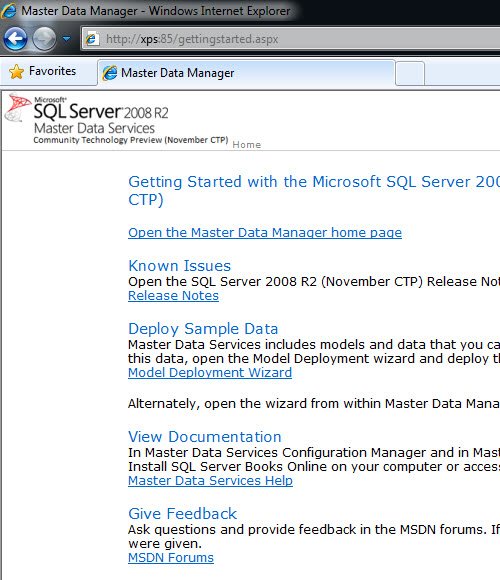
Task: Open the Release Notes link
Action: coord(173,296)
